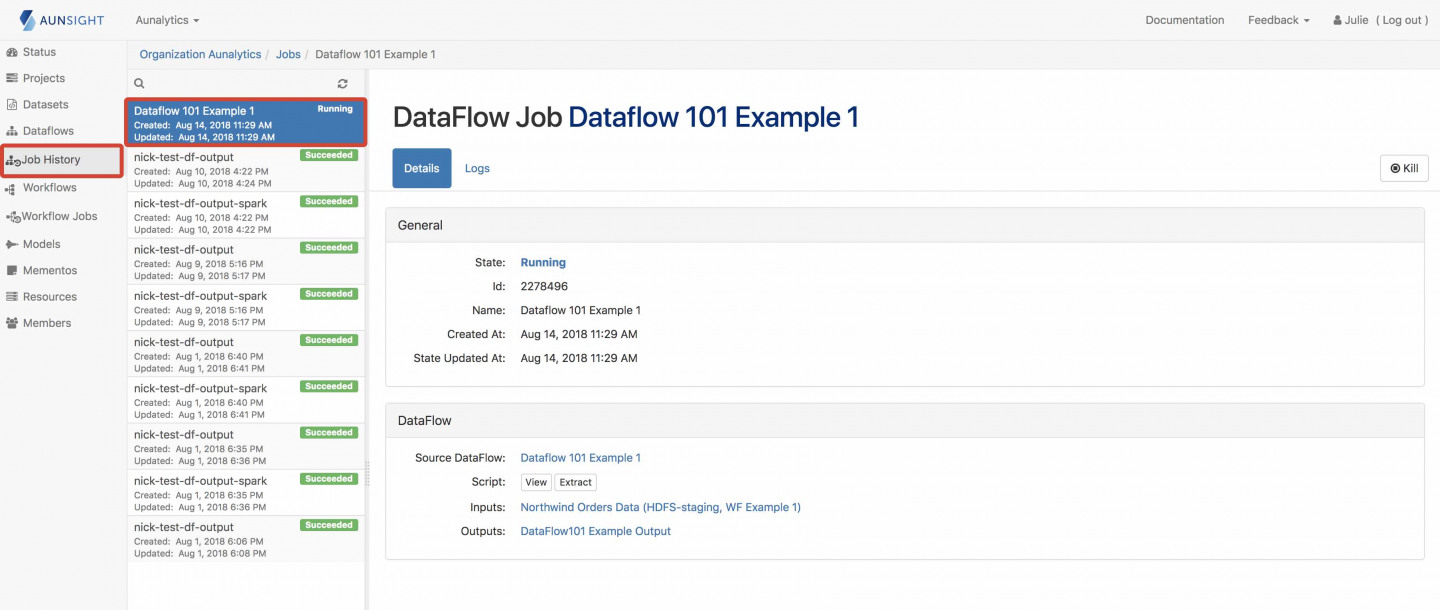Open the Aunalytics organization dropdown

(x=167, y=20)
